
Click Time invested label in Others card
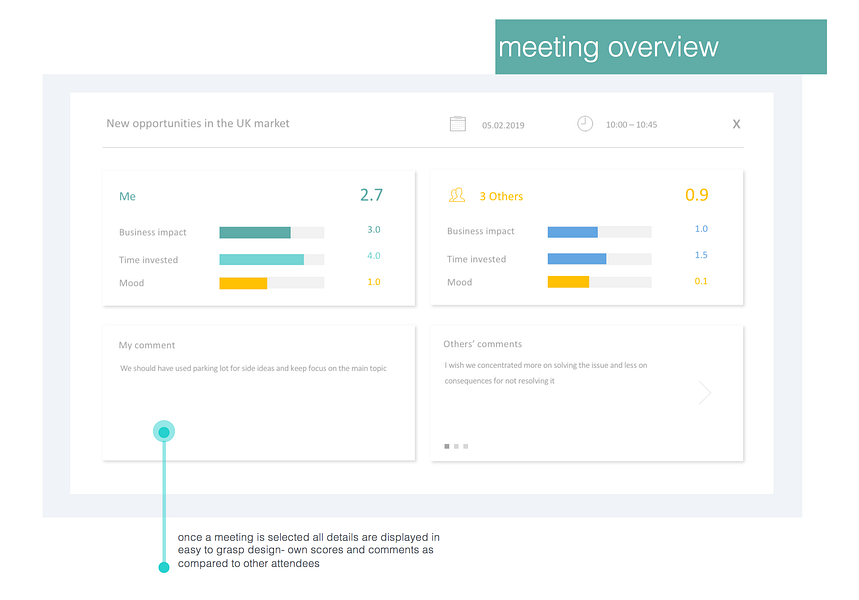point(476,259)
